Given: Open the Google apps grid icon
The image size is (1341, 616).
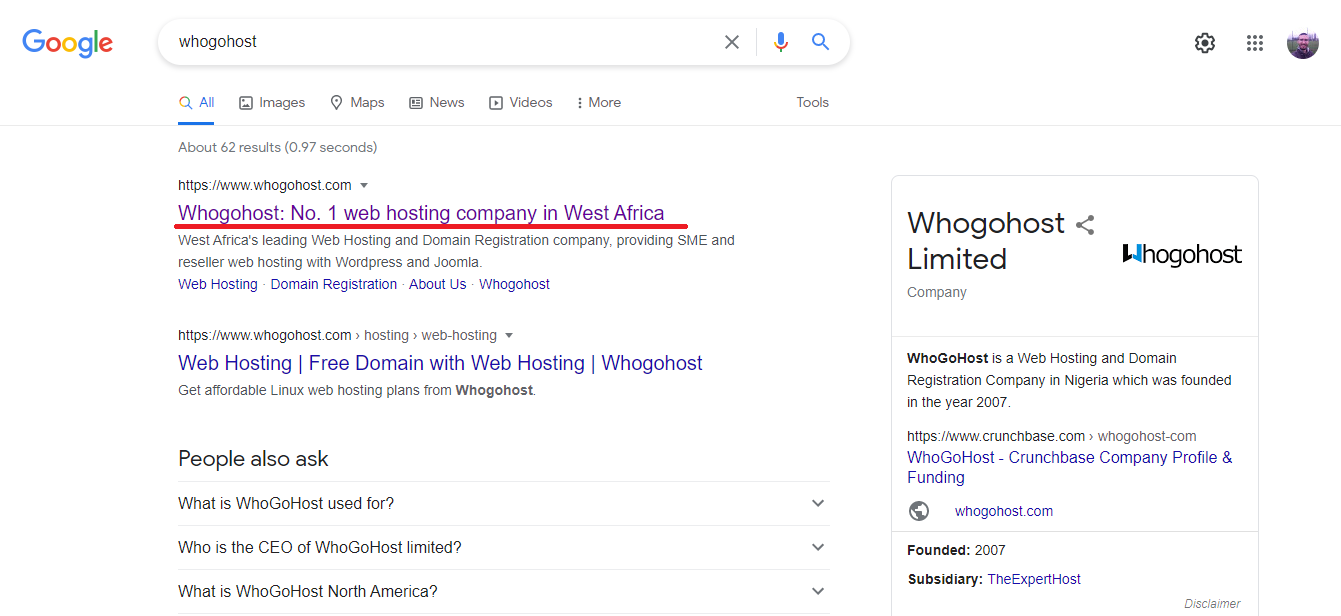Looking at the screenshot, I should [1255, 43].
